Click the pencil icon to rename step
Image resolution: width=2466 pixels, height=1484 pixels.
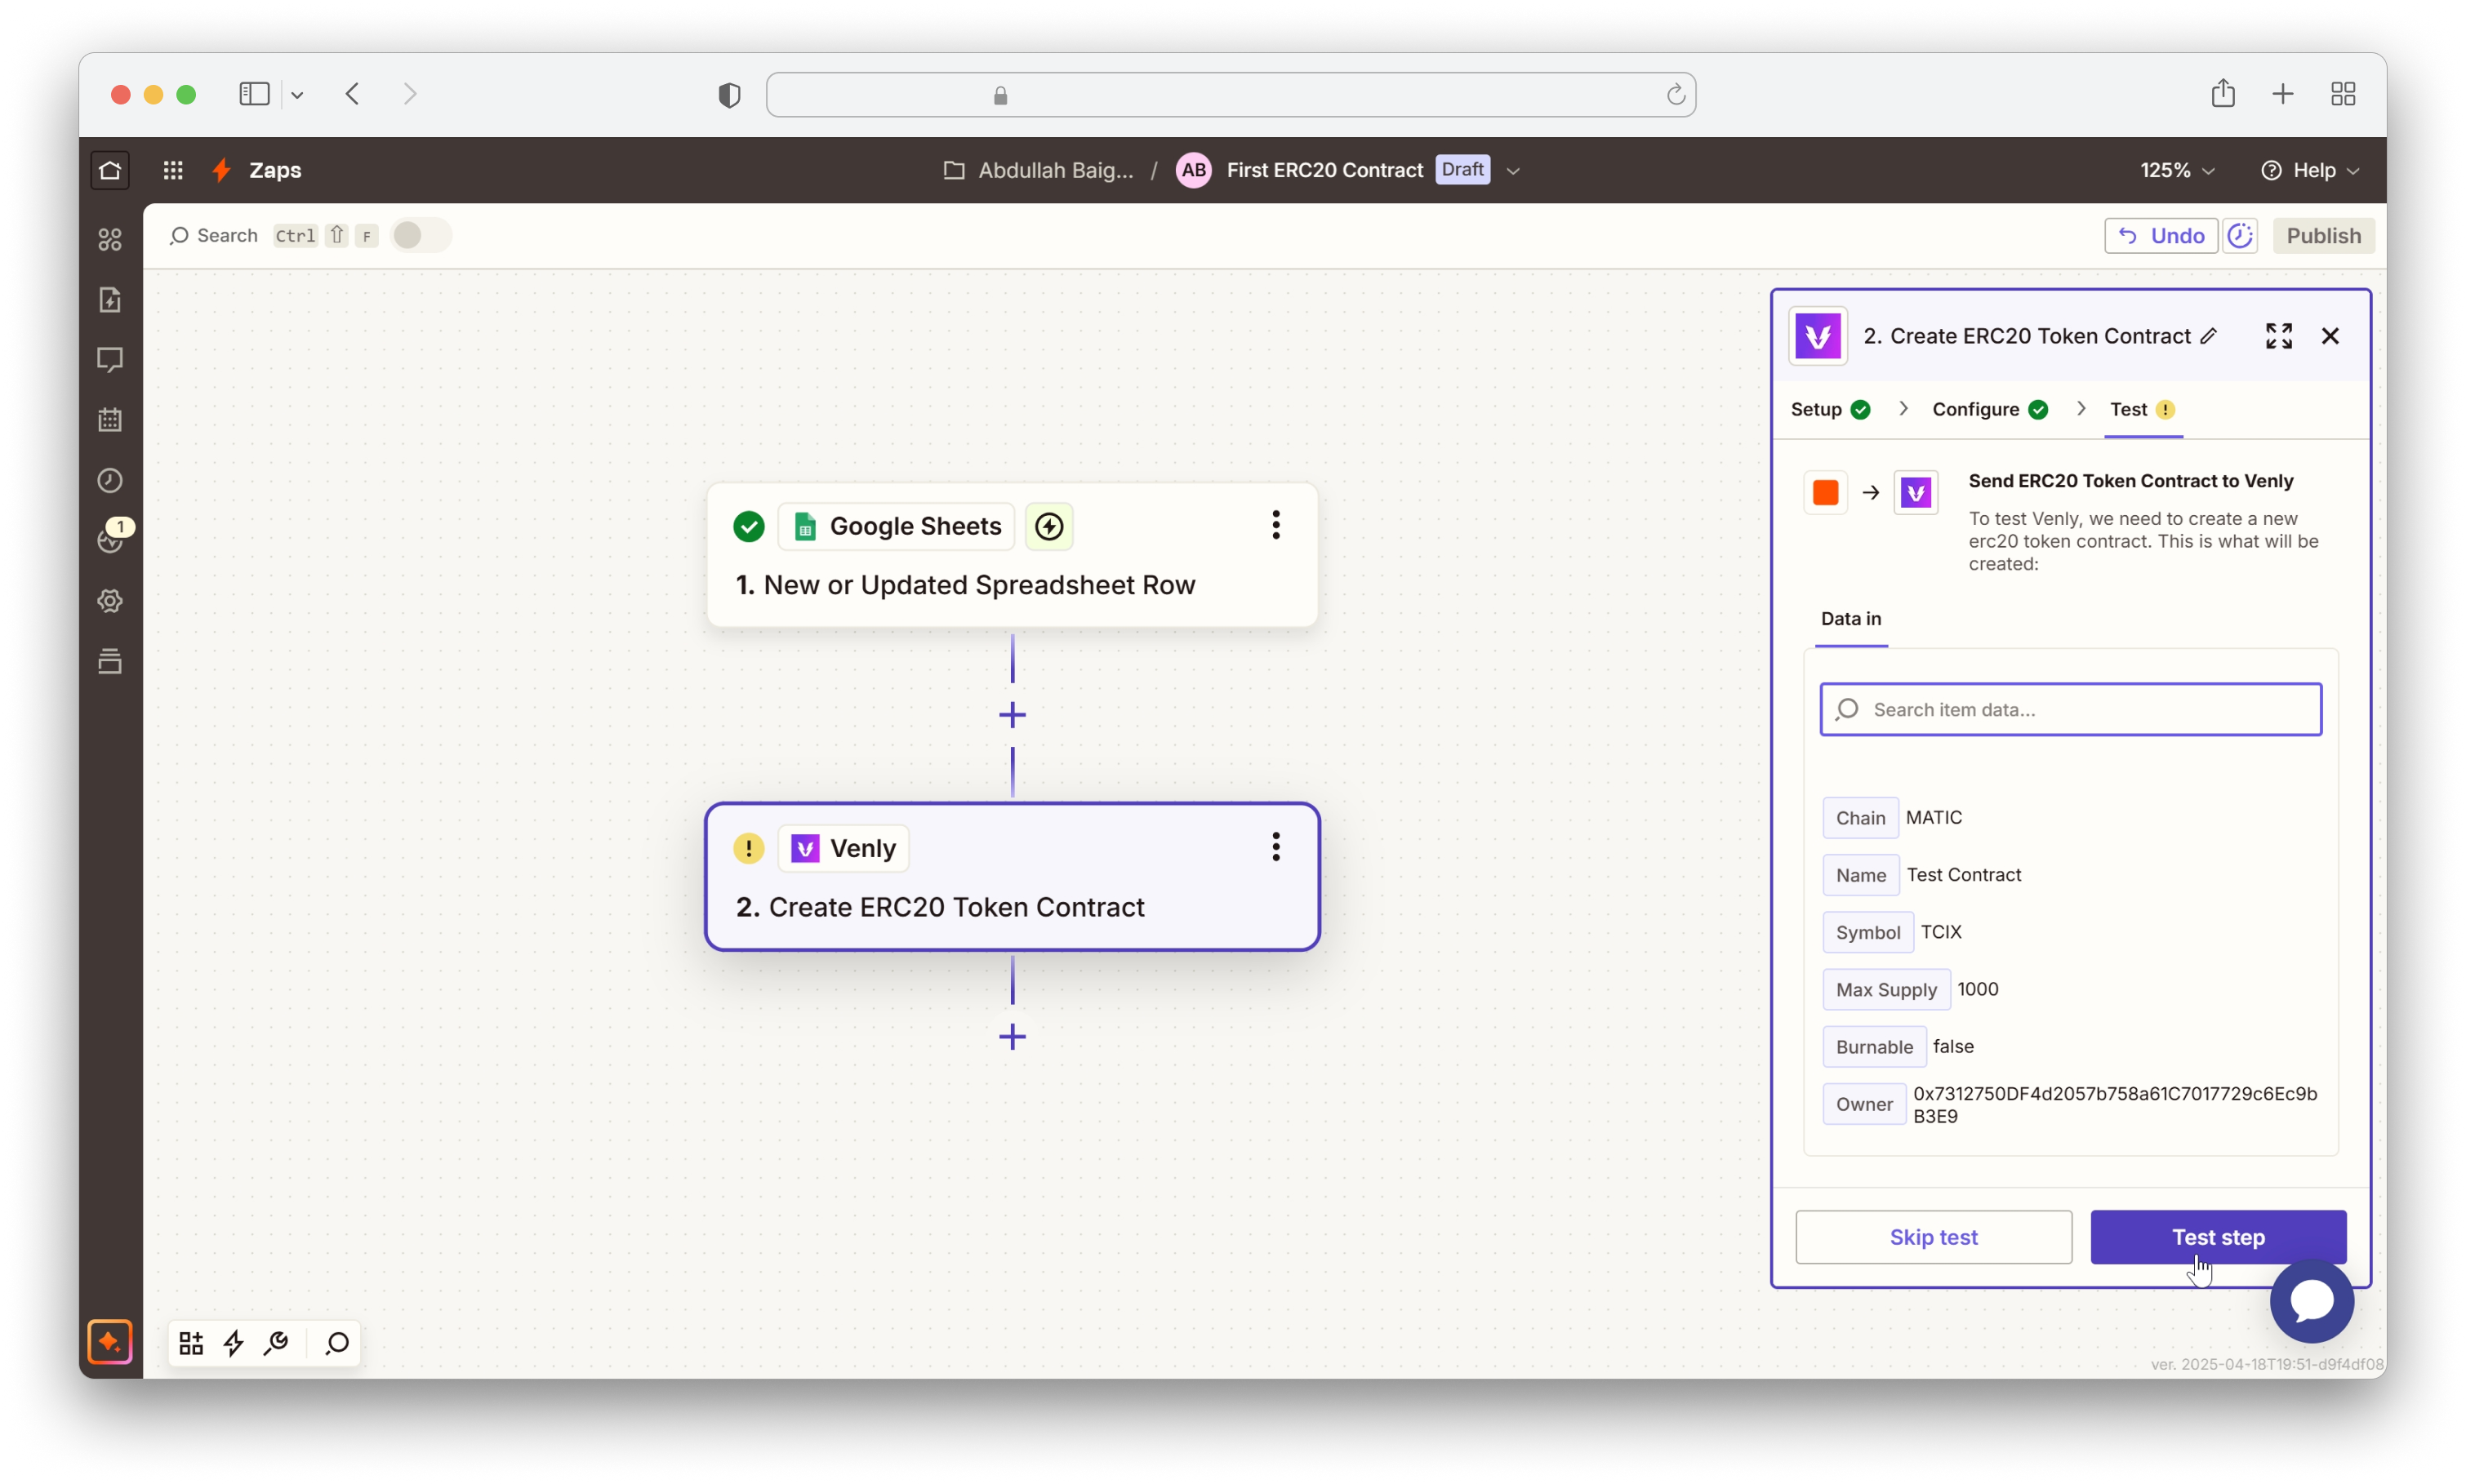point(2209,336)
